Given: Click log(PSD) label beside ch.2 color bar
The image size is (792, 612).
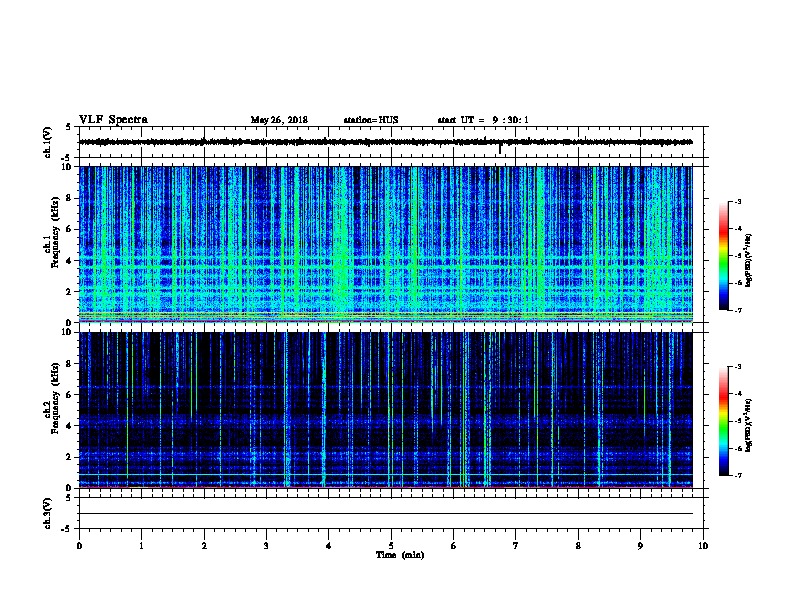Looking at the screenshot, I should [748, 425].
